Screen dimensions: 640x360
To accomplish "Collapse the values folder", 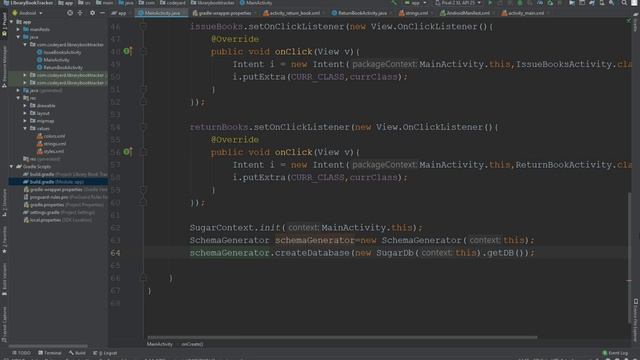I will [25, 129].
